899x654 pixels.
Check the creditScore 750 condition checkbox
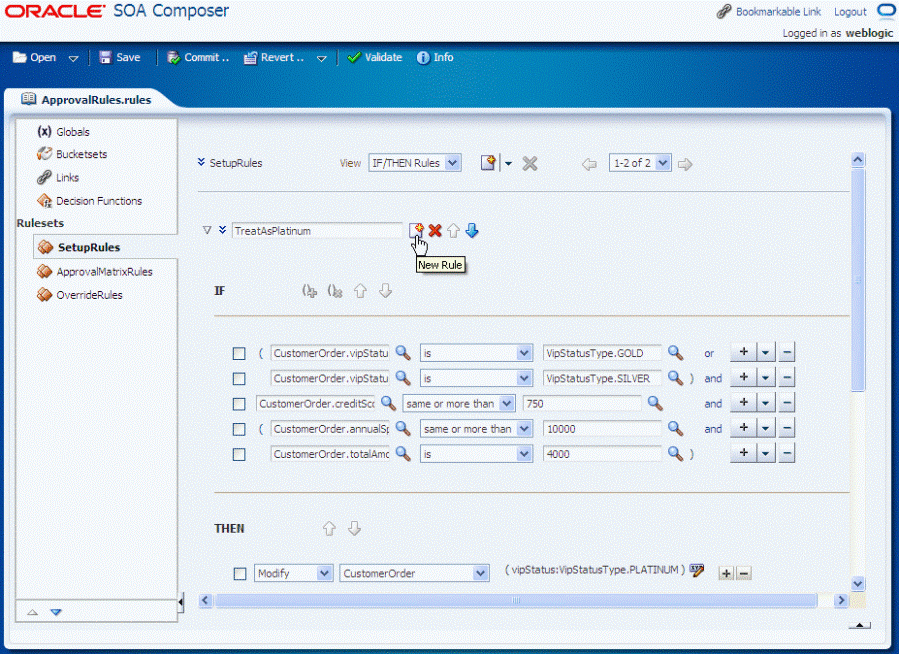(x=239, y=404)
